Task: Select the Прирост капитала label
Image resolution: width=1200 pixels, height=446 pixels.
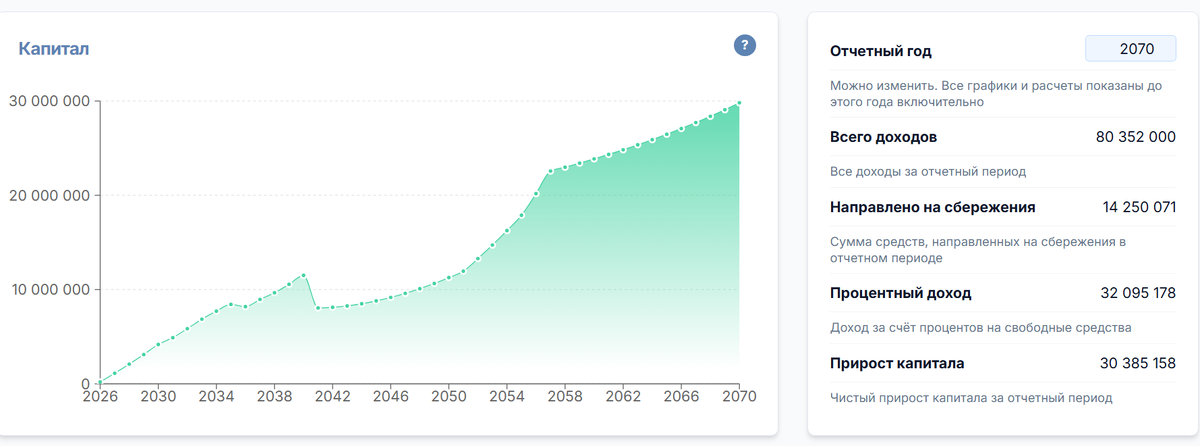Action: click(x=897, y=363)
